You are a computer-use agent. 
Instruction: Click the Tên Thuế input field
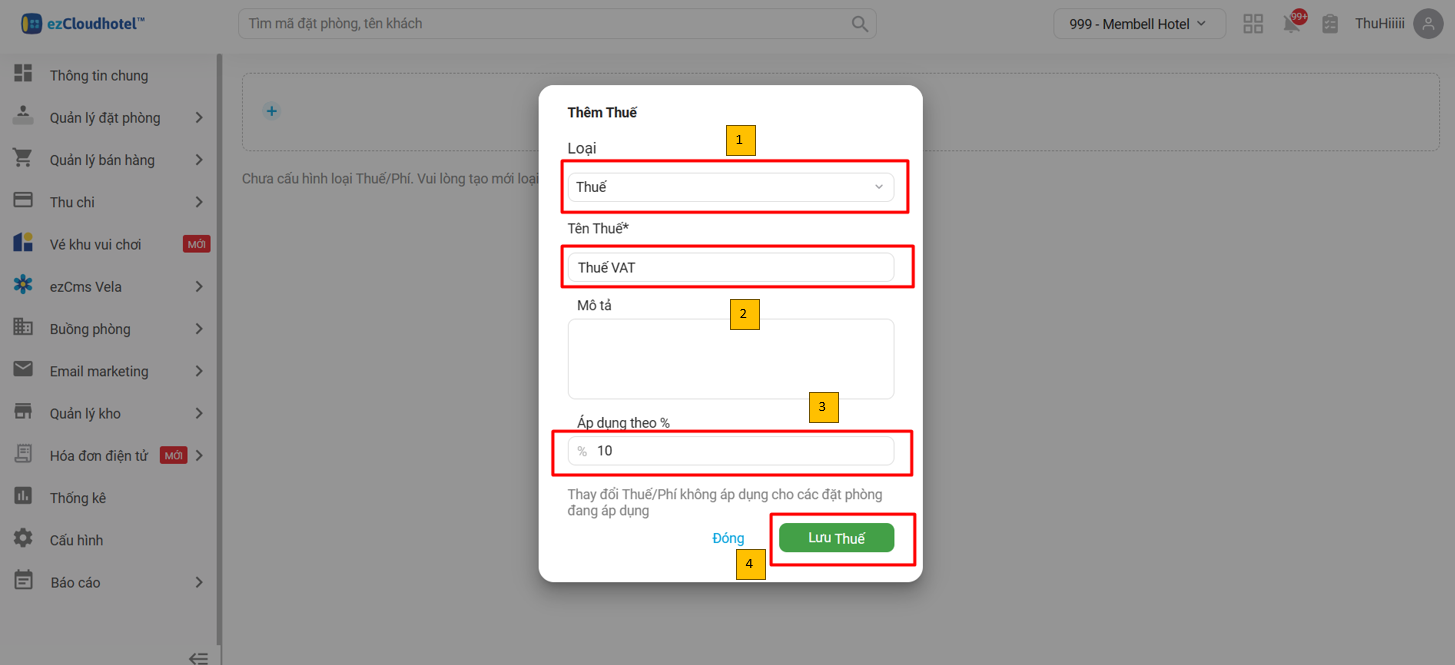tap(730, 267)
